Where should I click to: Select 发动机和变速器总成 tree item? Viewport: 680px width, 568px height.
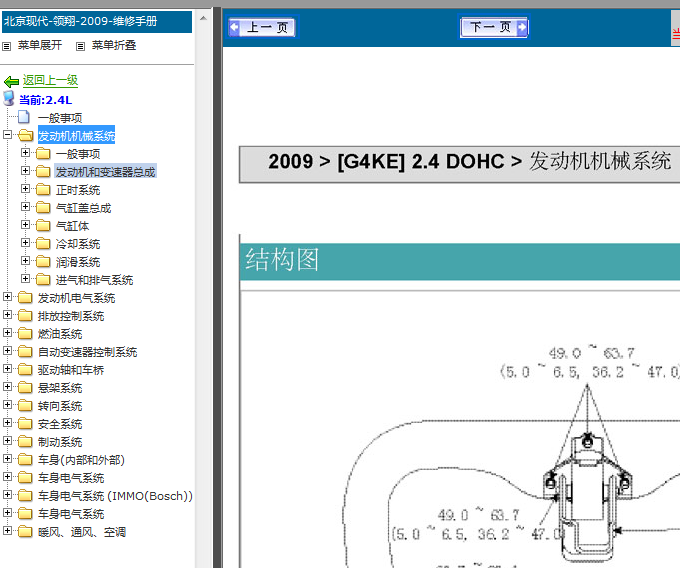coord(105,172)
